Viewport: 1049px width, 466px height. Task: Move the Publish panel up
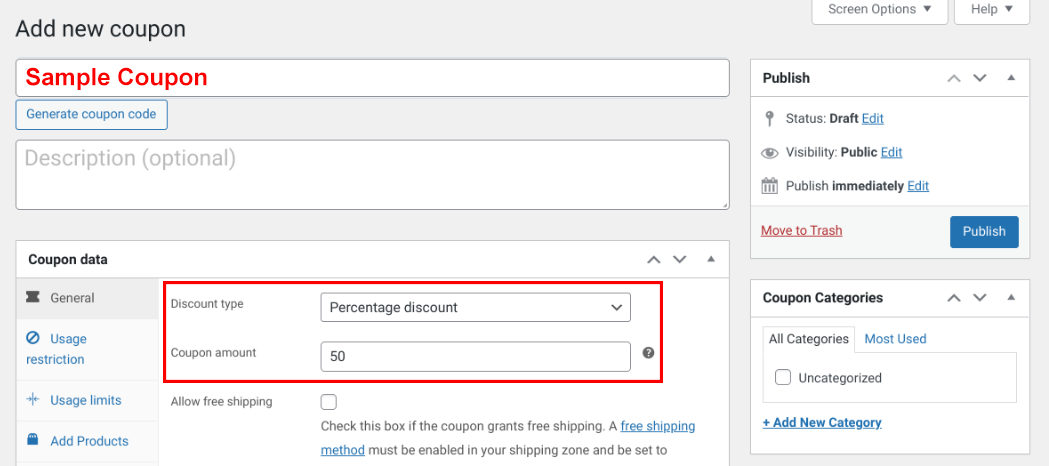coord(954,78)
